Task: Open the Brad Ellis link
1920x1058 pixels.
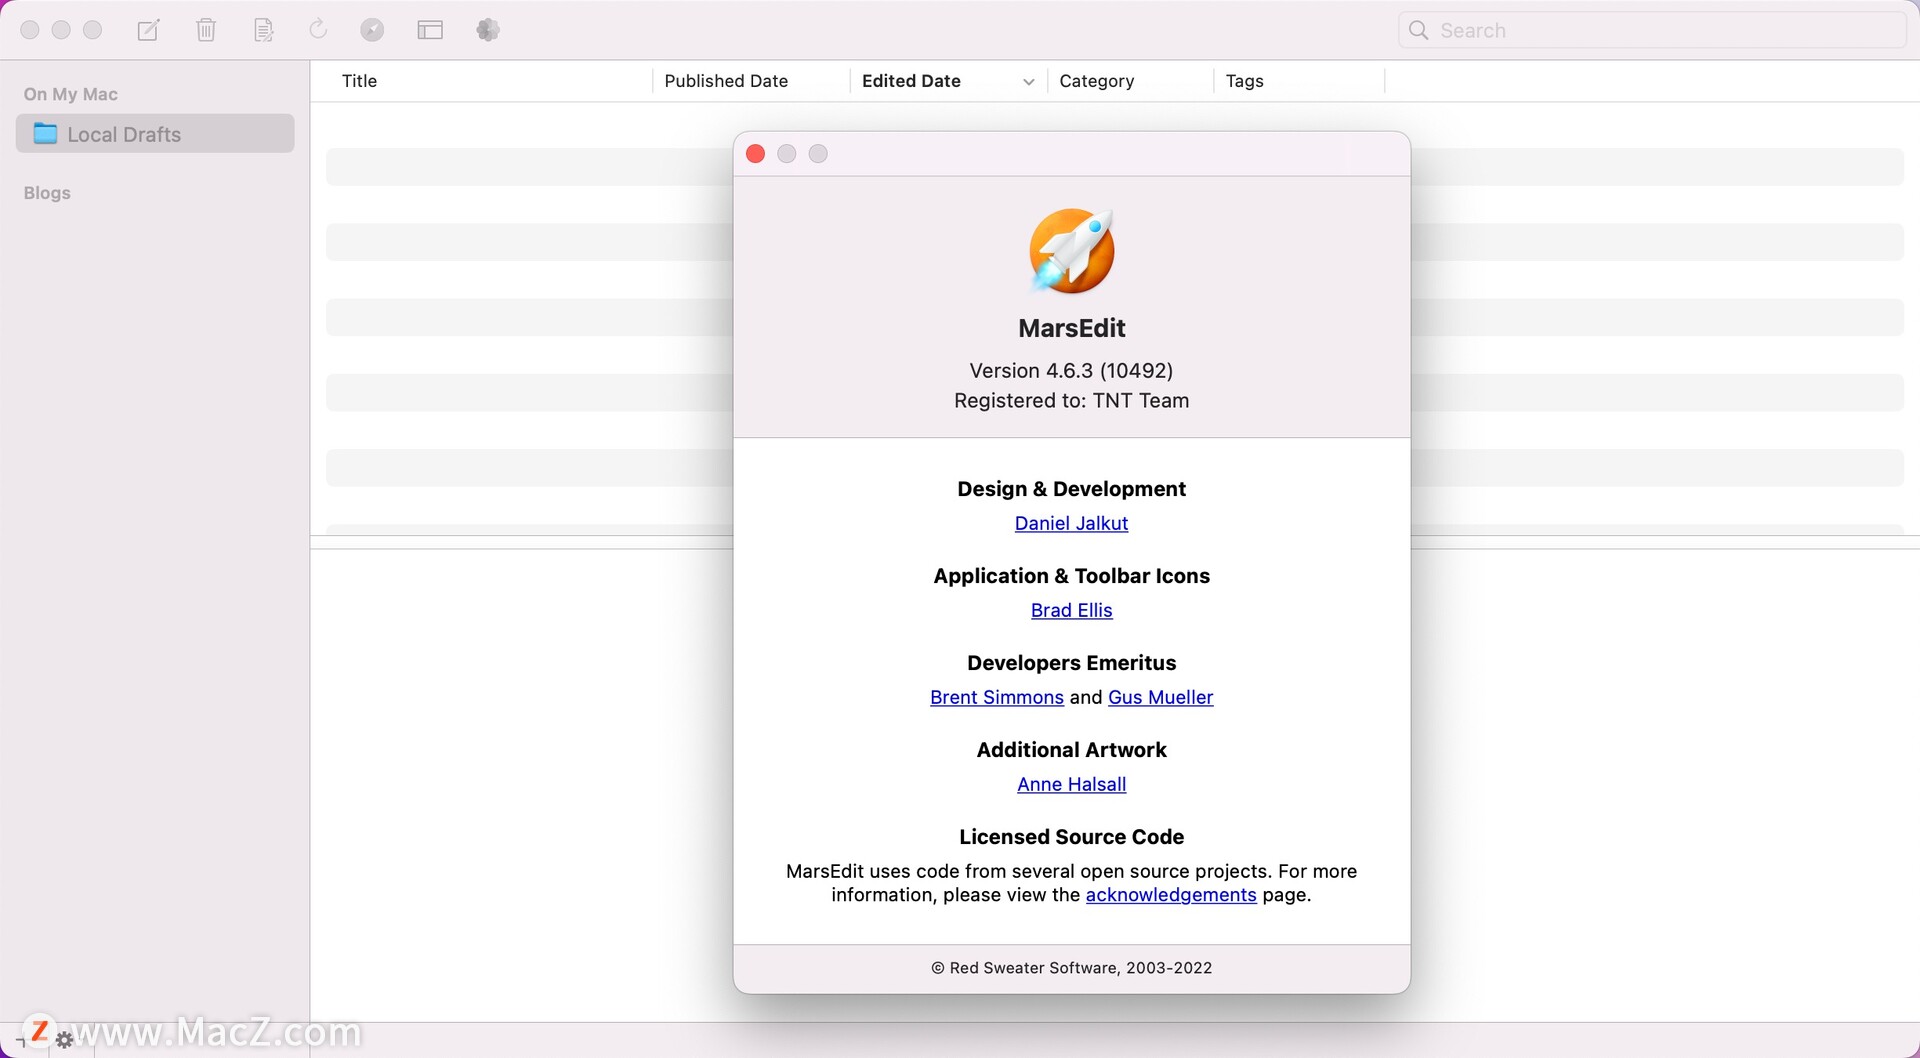Action: pyautogui.click(x=1071, y=610)
